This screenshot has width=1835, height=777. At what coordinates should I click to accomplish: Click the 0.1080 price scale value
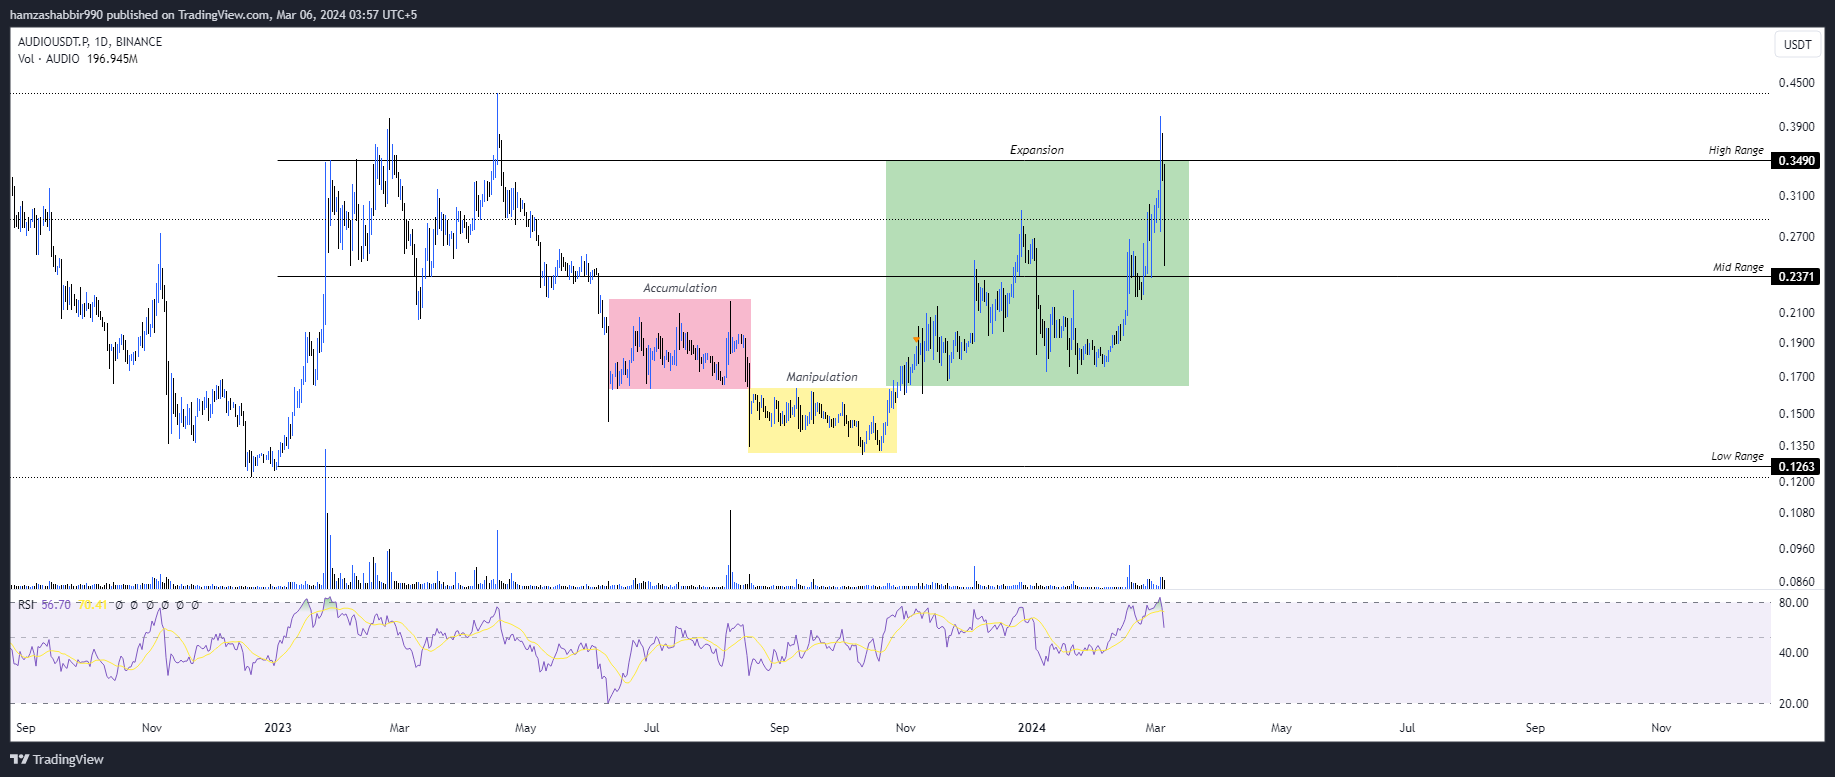tap(1796, 513)
